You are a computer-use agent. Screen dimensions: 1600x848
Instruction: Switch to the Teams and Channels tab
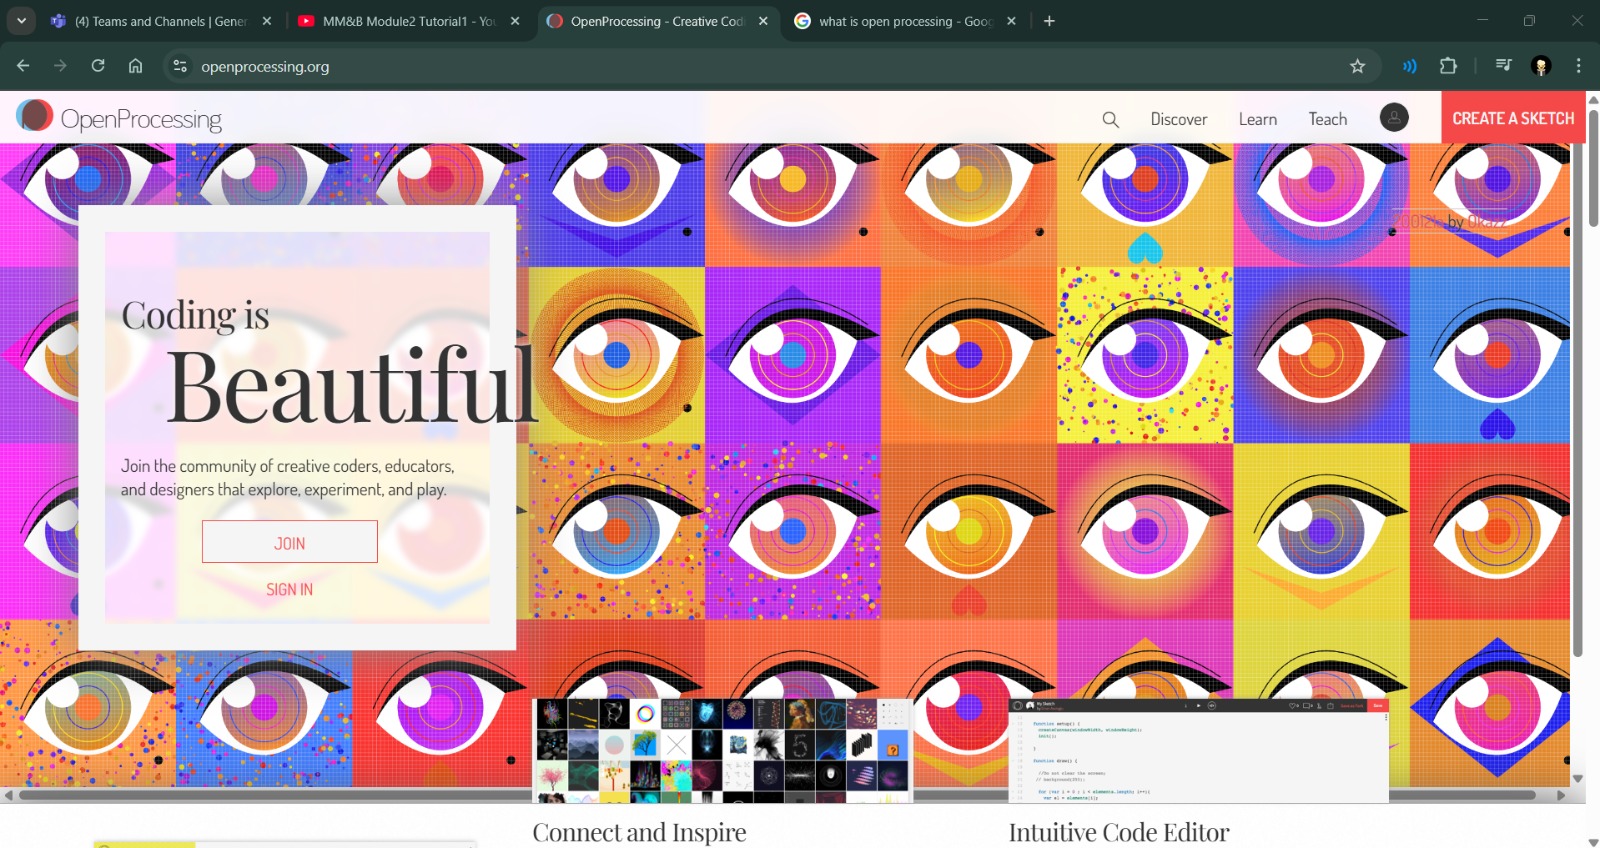(x=160, y=21)
